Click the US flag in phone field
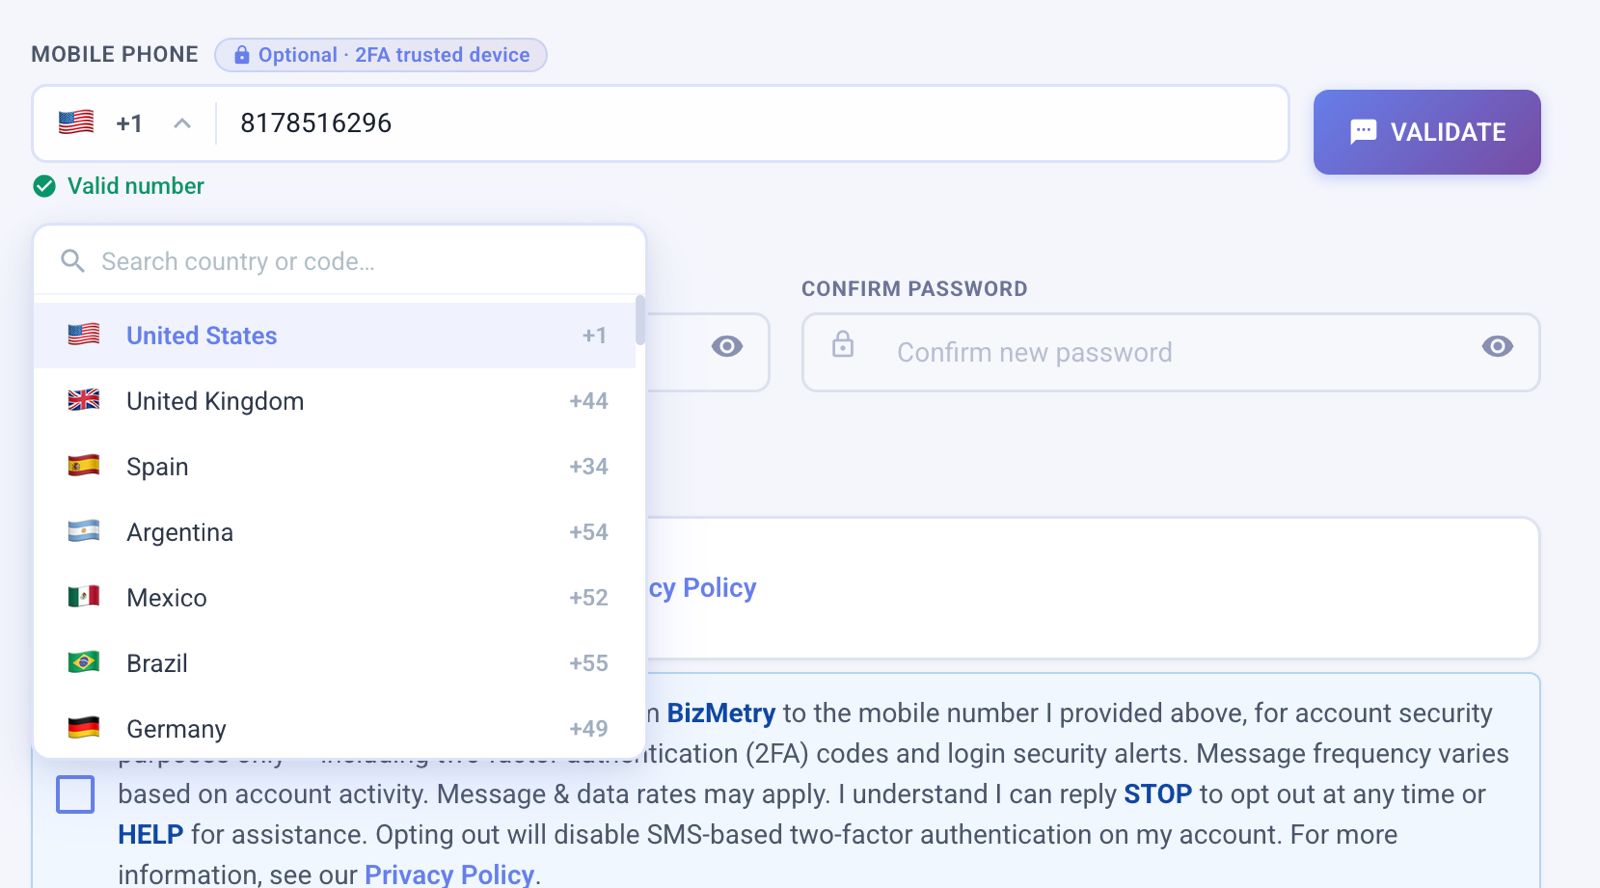Screen dimensions: 1600x888 click(x=76, y=122)
